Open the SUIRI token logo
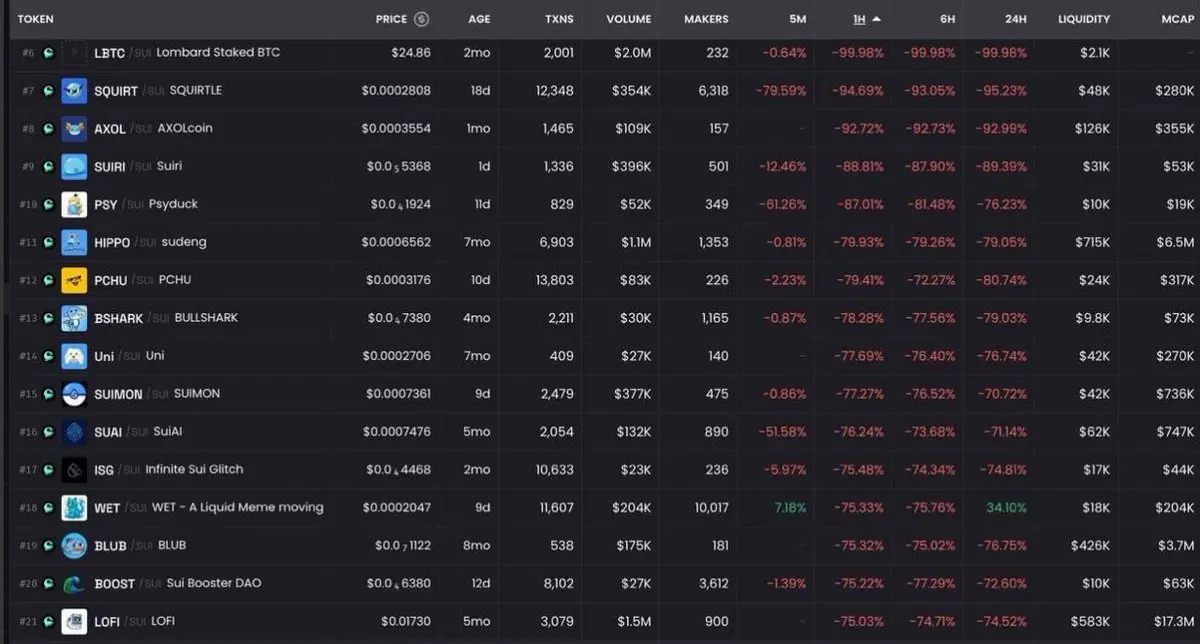Image resolution: width=1200 pixels, height=644 pixels. pyautogui.click(x=74, y=167)
